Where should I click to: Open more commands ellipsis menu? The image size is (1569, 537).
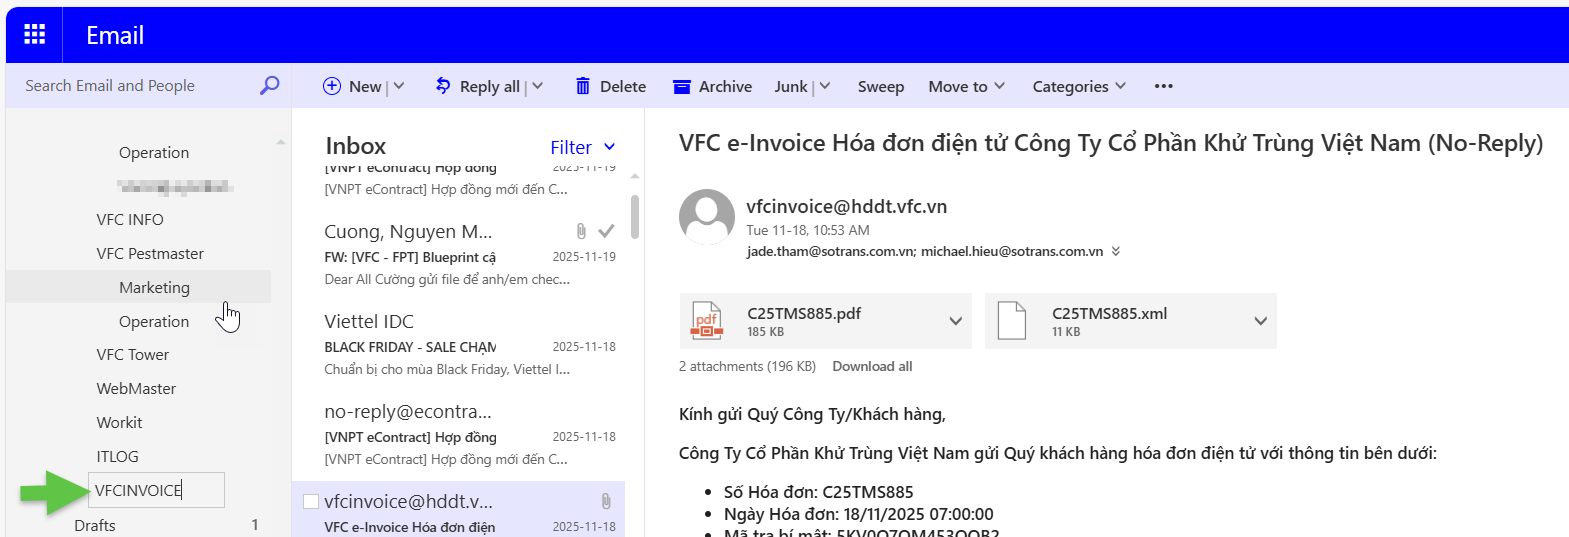pyautogui.click(x=1163, y=86)
